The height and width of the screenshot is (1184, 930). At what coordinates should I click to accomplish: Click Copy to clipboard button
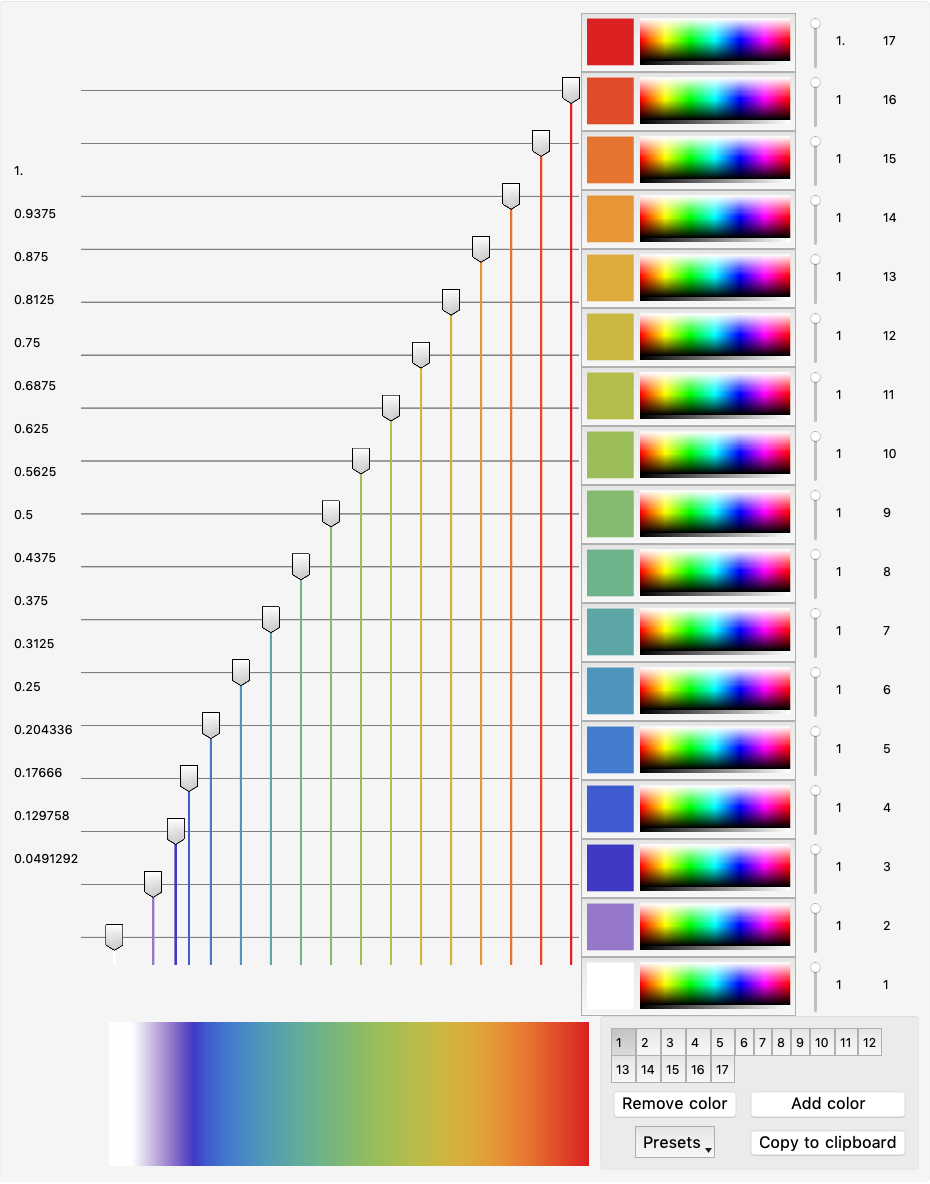pos(827,1142)
